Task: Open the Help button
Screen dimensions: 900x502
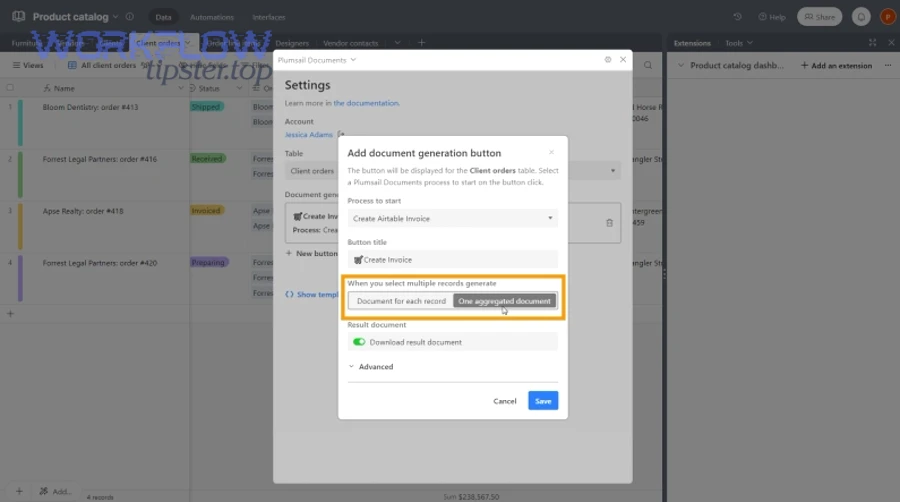Action: tap(772, 17)
